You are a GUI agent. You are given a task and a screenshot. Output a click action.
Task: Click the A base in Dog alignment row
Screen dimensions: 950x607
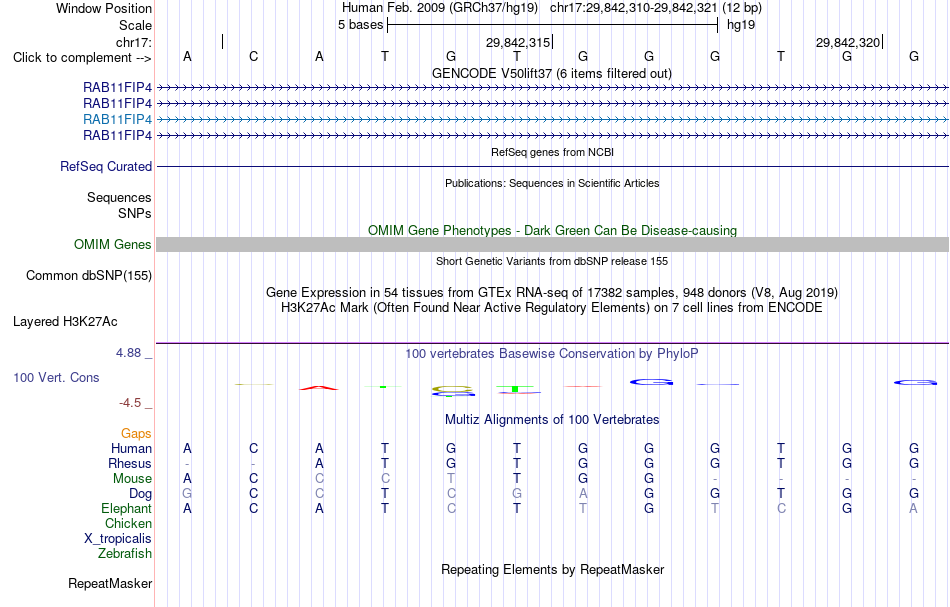[583, 494]
